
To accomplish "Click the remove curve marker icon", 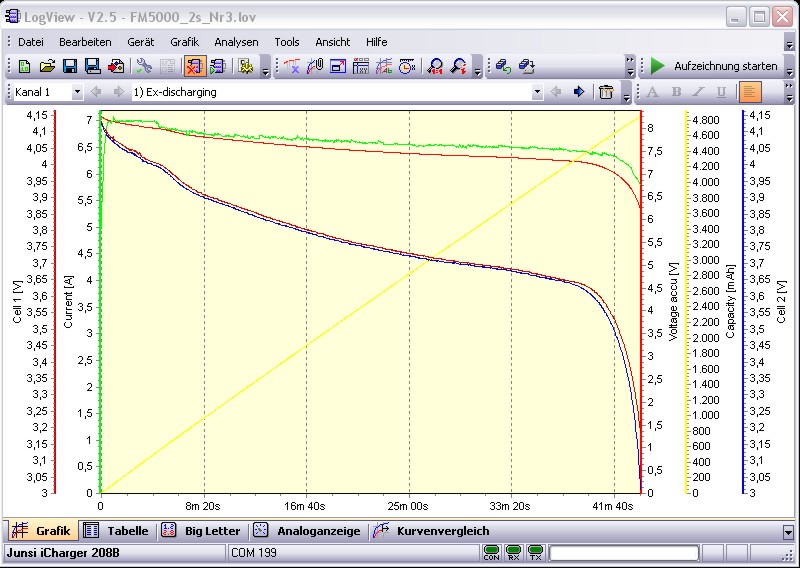I will 292,66.
